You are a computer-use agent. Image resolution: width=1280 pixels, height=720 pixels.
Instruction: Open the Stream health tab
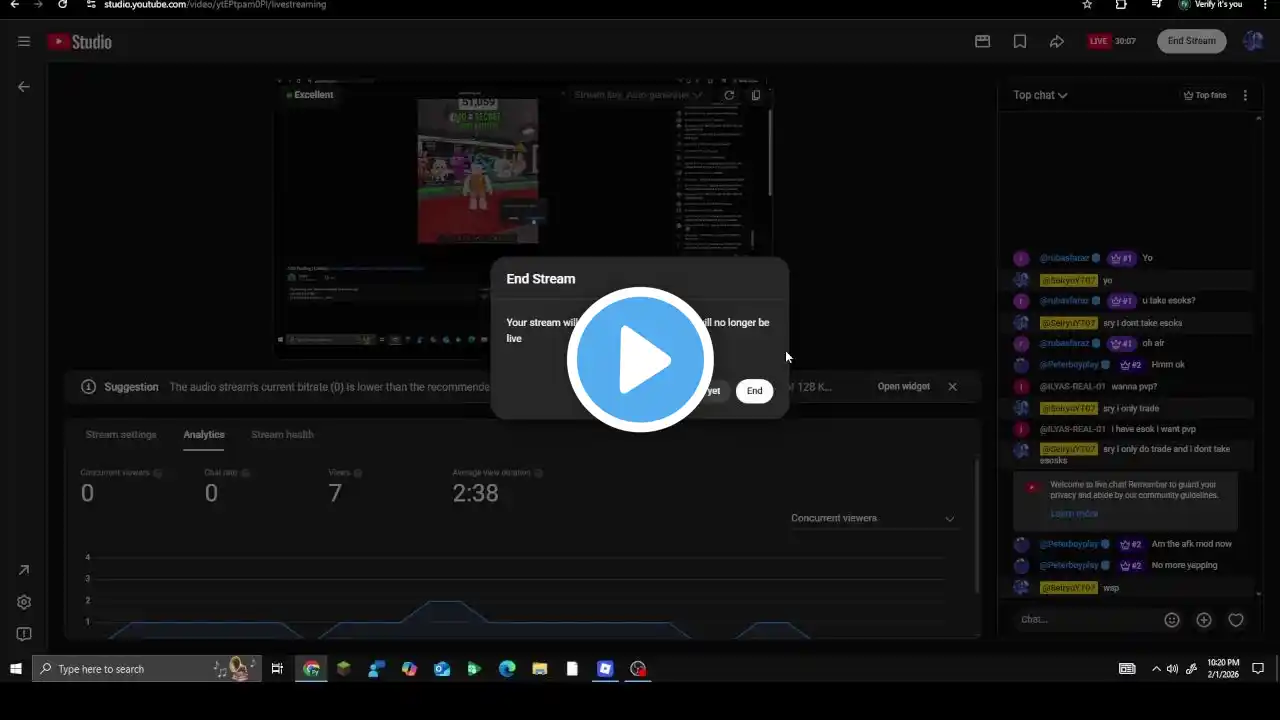click(282, 435)
